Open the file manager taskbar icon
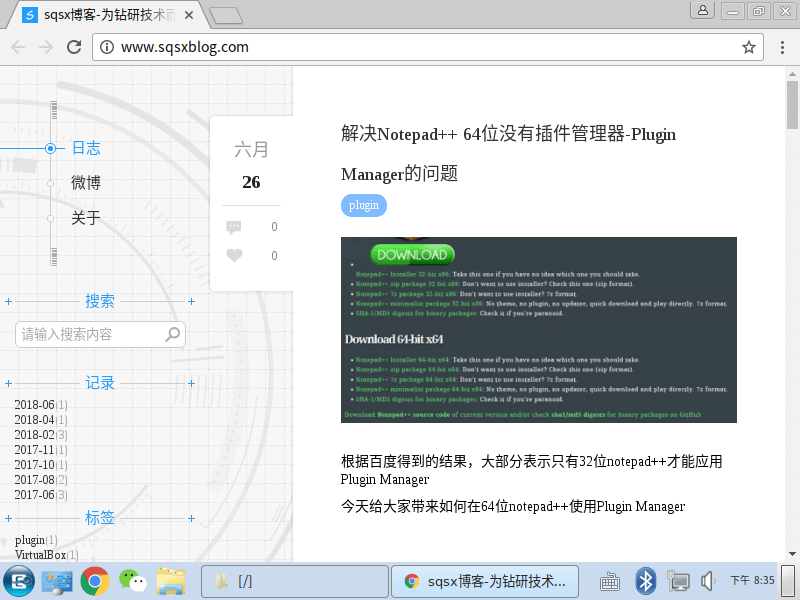 click(x=170, y=581)
